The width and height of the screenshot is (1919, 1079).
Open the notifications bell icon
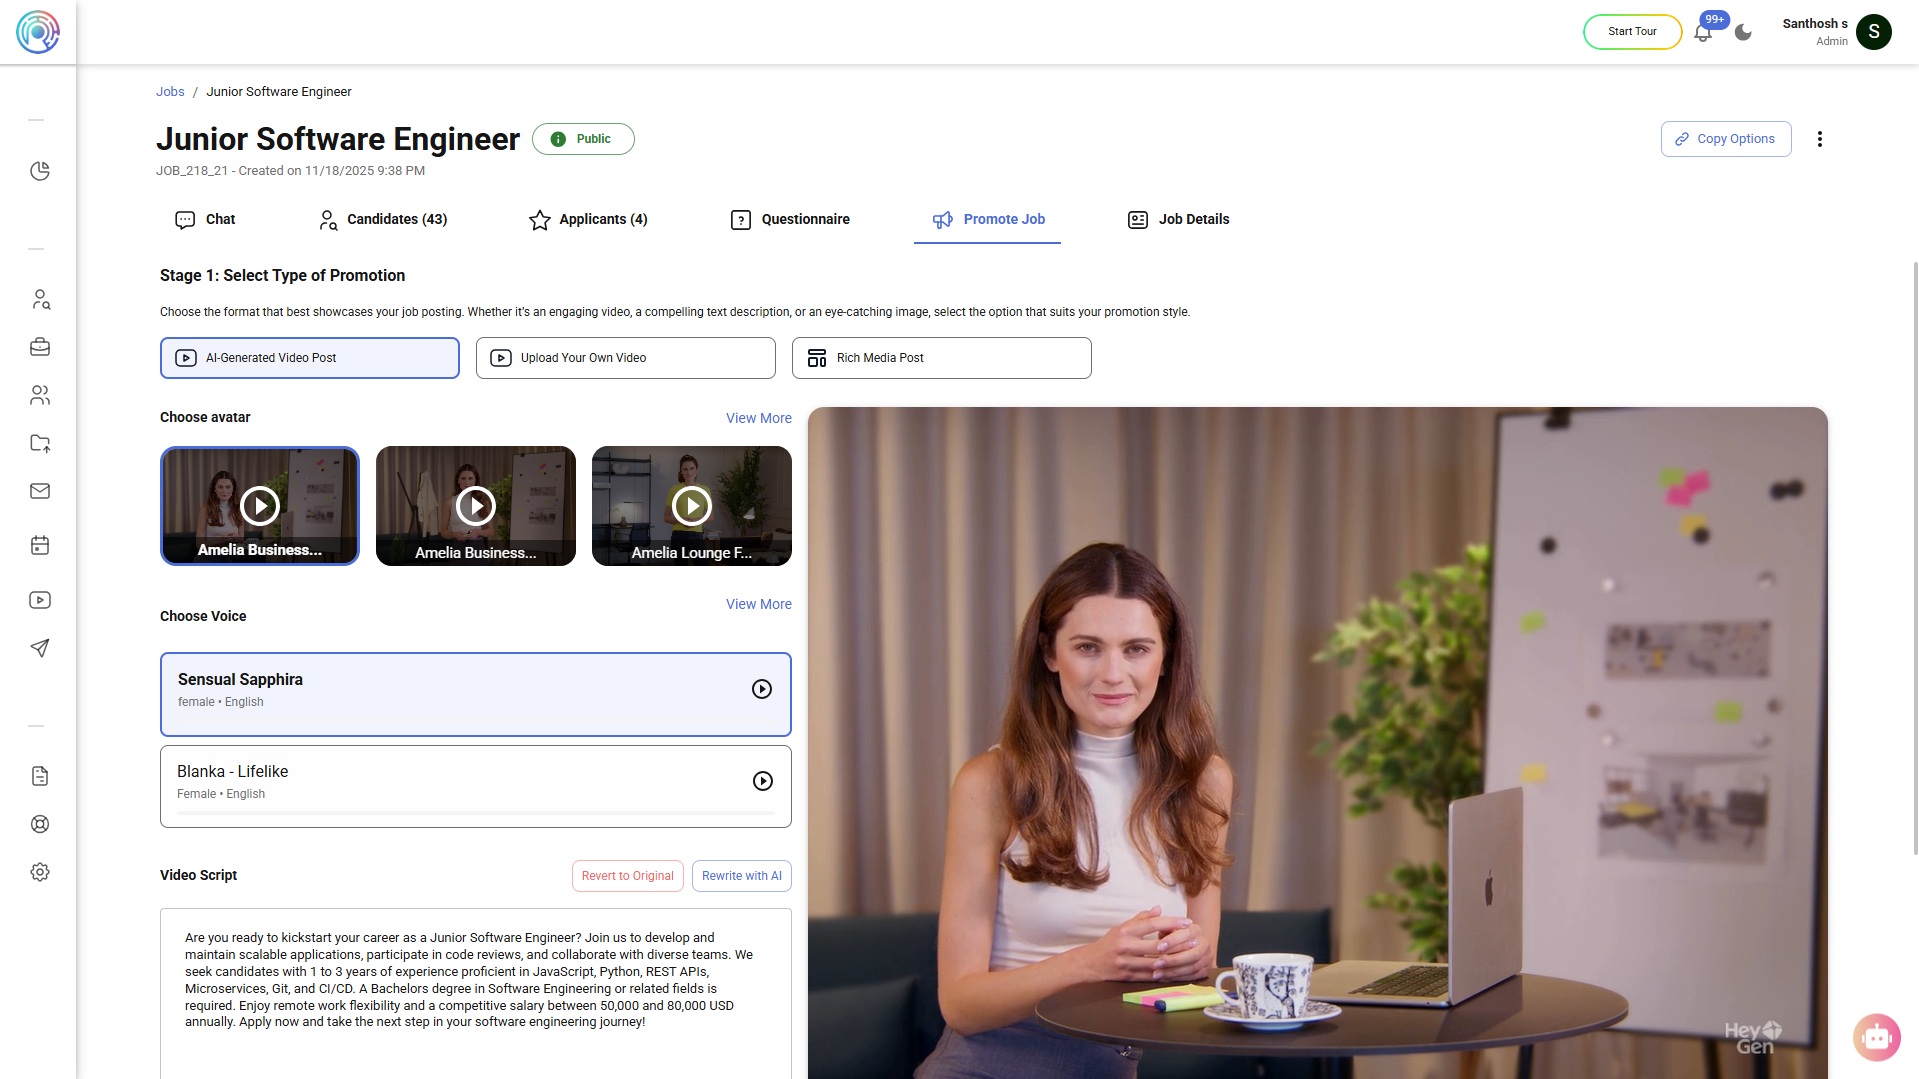pyautogui.click(x=1702, y=33)
